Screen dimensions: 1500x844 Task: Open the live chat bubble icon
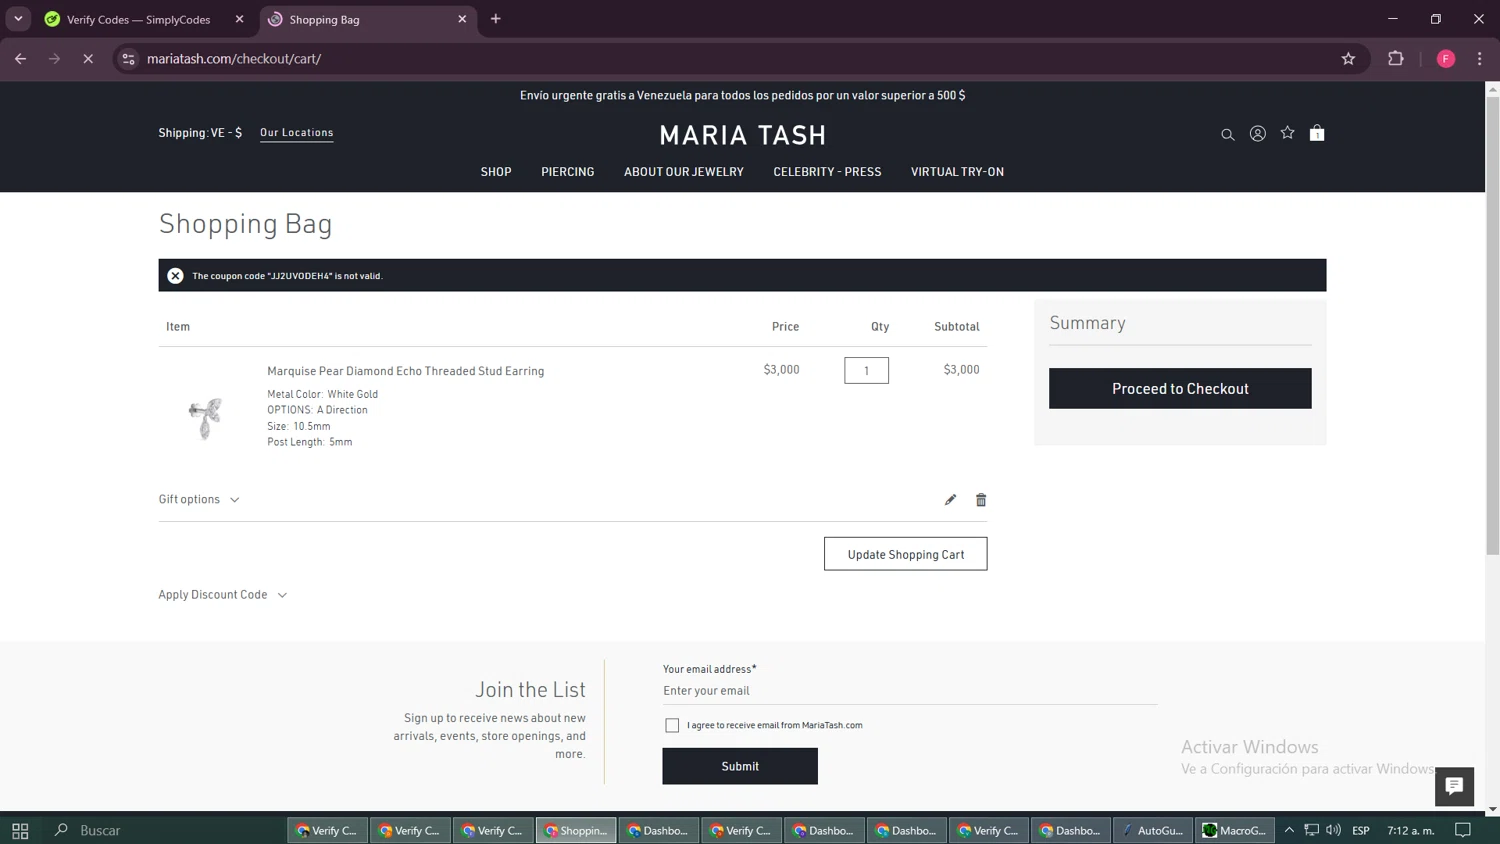coord(1454,786)
